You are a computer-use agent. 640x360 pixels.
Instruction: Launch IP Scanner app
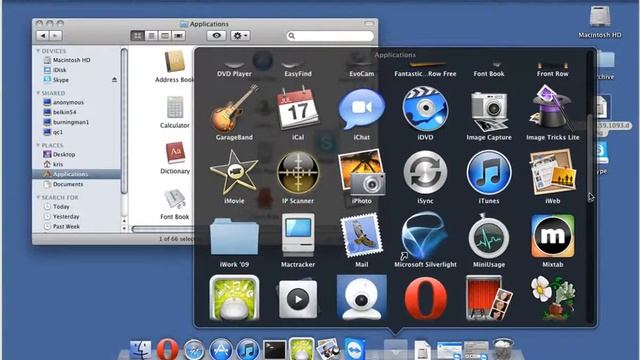click(x=298, y=172)
